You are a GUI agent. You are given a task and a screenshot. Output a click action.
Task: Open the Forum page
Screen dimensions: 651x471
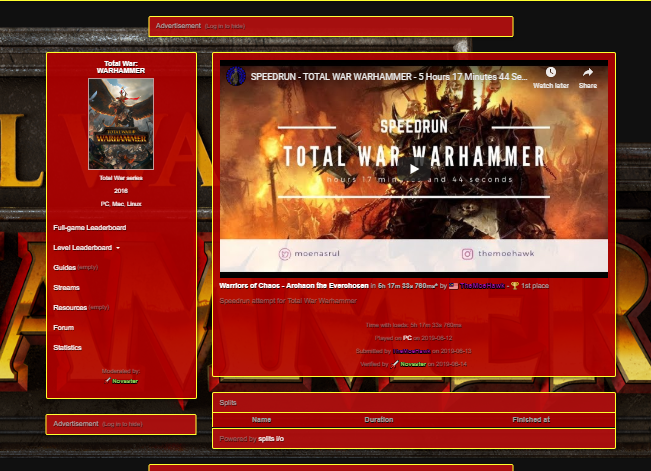tap(64, 328)
